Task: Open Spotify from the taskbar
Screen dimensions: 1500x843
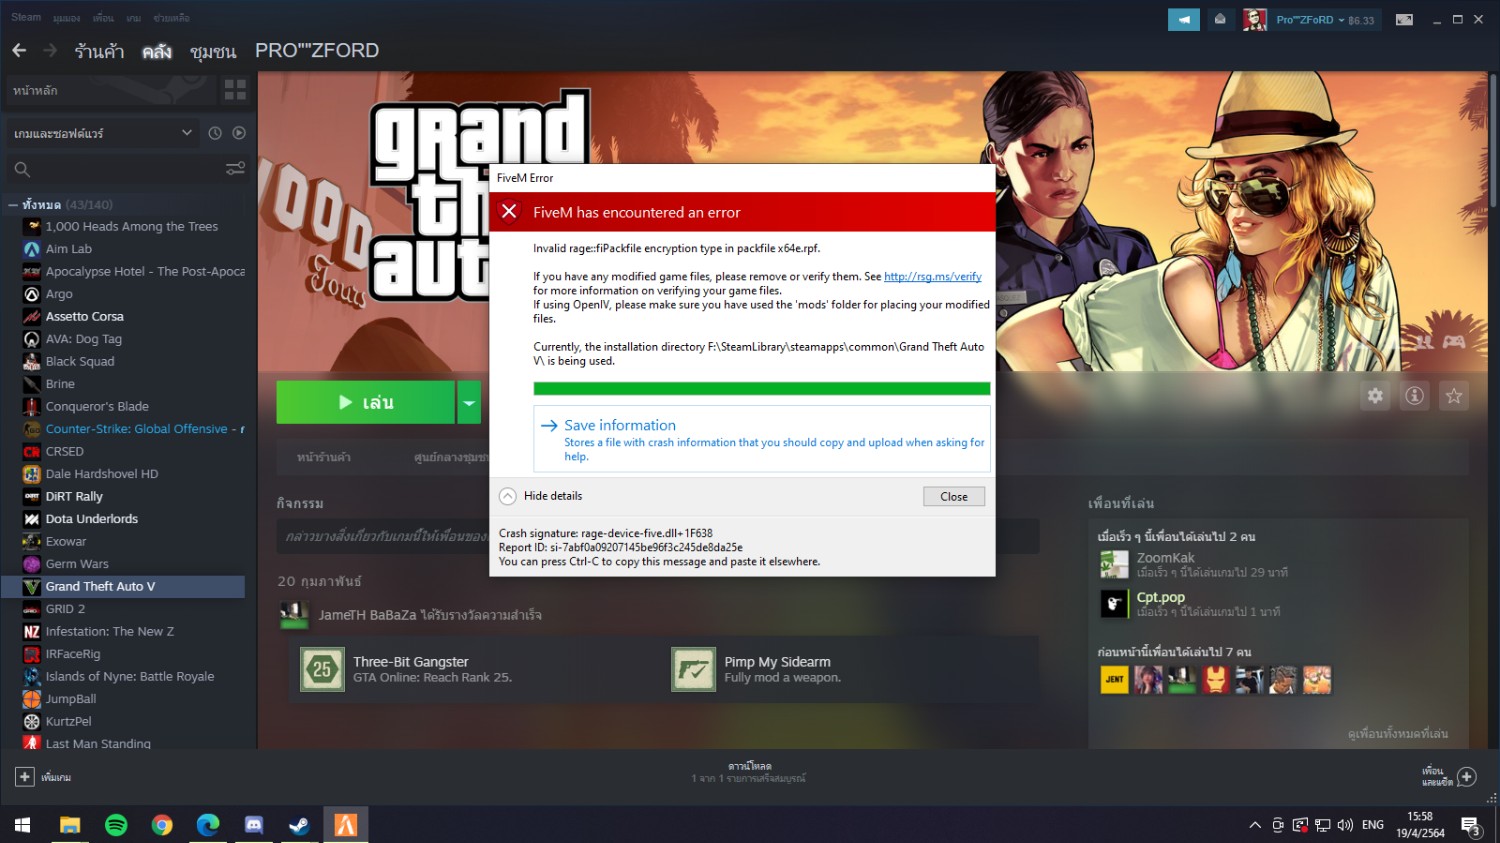Action: pyautogui.click(x=116, y=825)
